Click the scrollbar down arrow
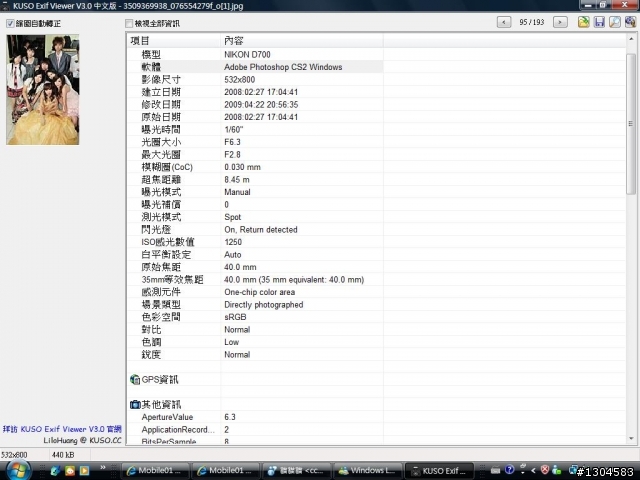This screenshot has height=480, width=640. [x=631, y=439]
